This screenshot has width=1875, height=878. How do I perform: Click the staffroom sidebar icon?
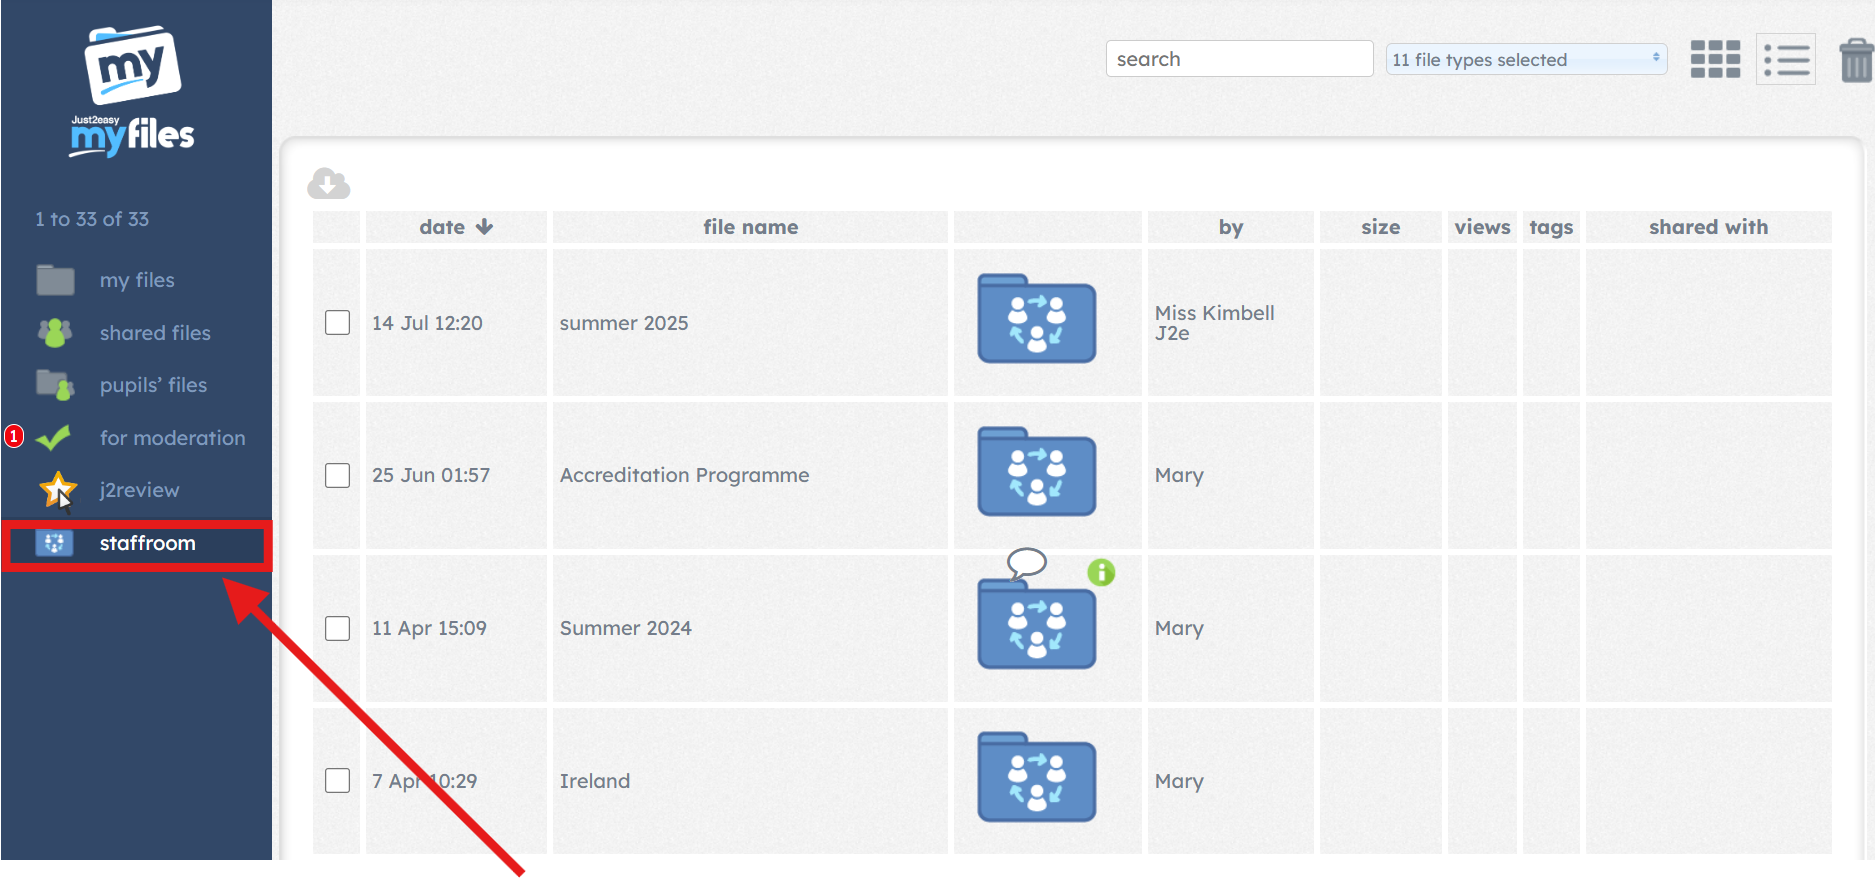point(54,542)
